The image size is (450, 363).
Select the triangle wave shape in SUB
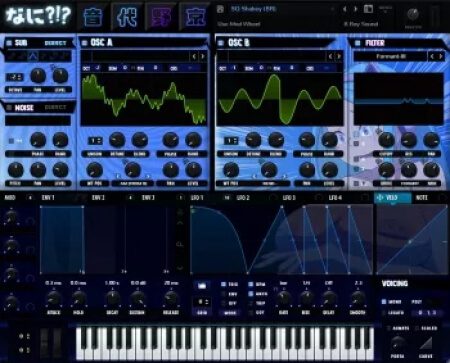tap(33, 56)
